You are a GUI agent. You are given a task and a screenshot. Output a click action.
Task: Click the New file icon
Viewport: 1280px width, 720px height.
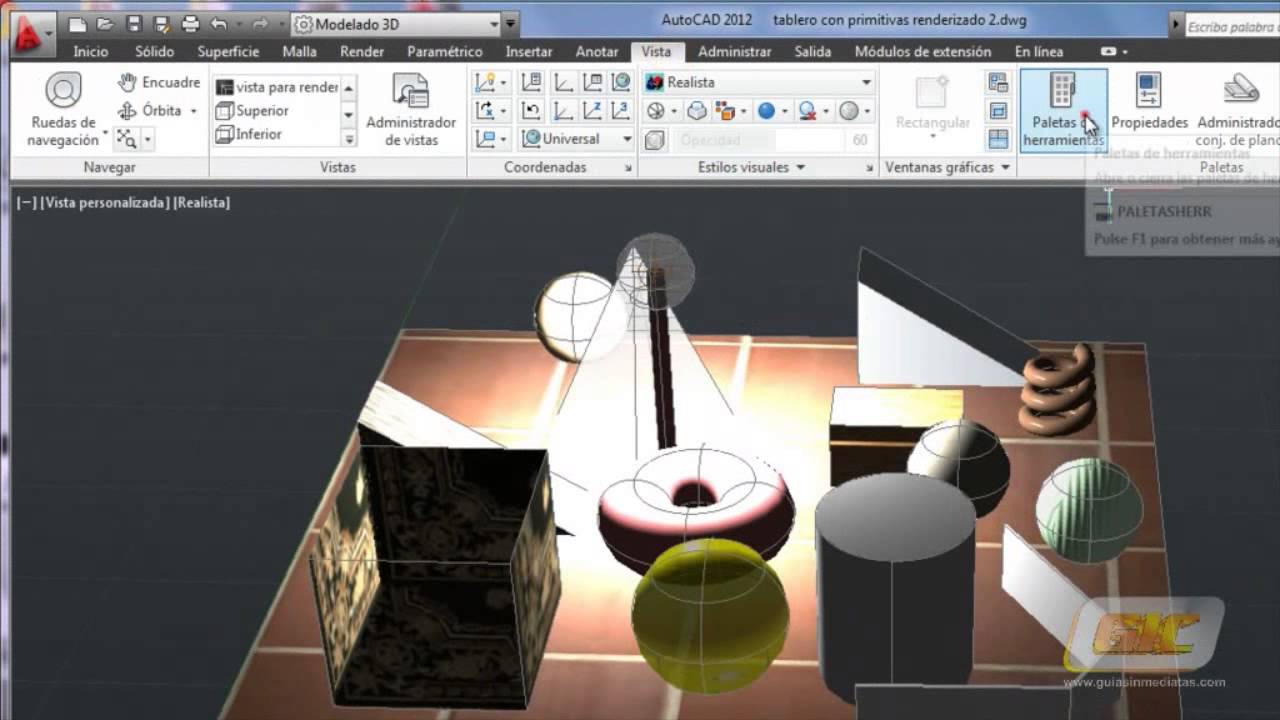[x=78, y=23]
